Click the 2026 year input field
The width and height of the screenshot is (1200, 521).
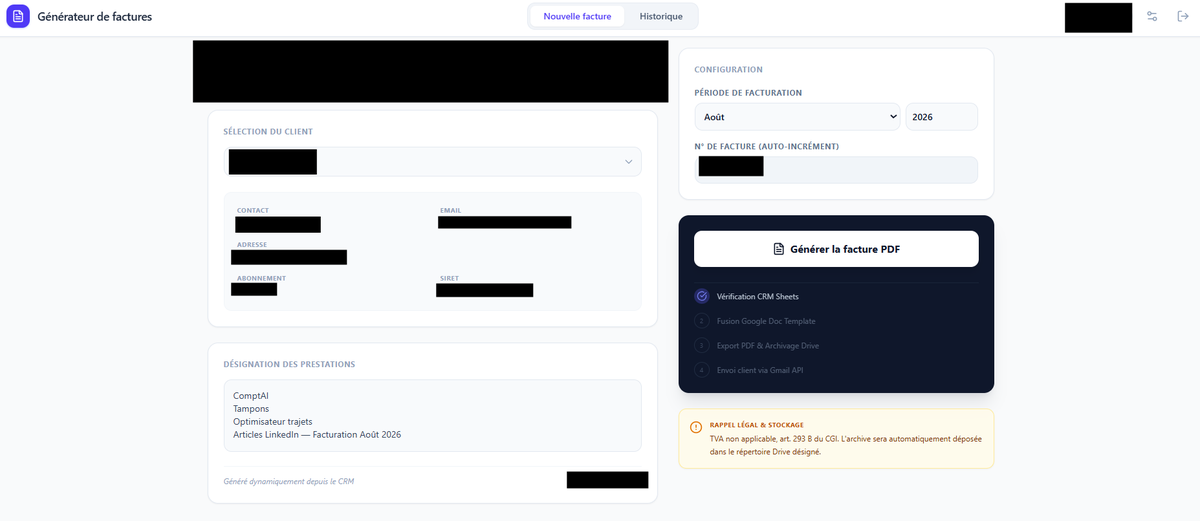click(942, 117)
